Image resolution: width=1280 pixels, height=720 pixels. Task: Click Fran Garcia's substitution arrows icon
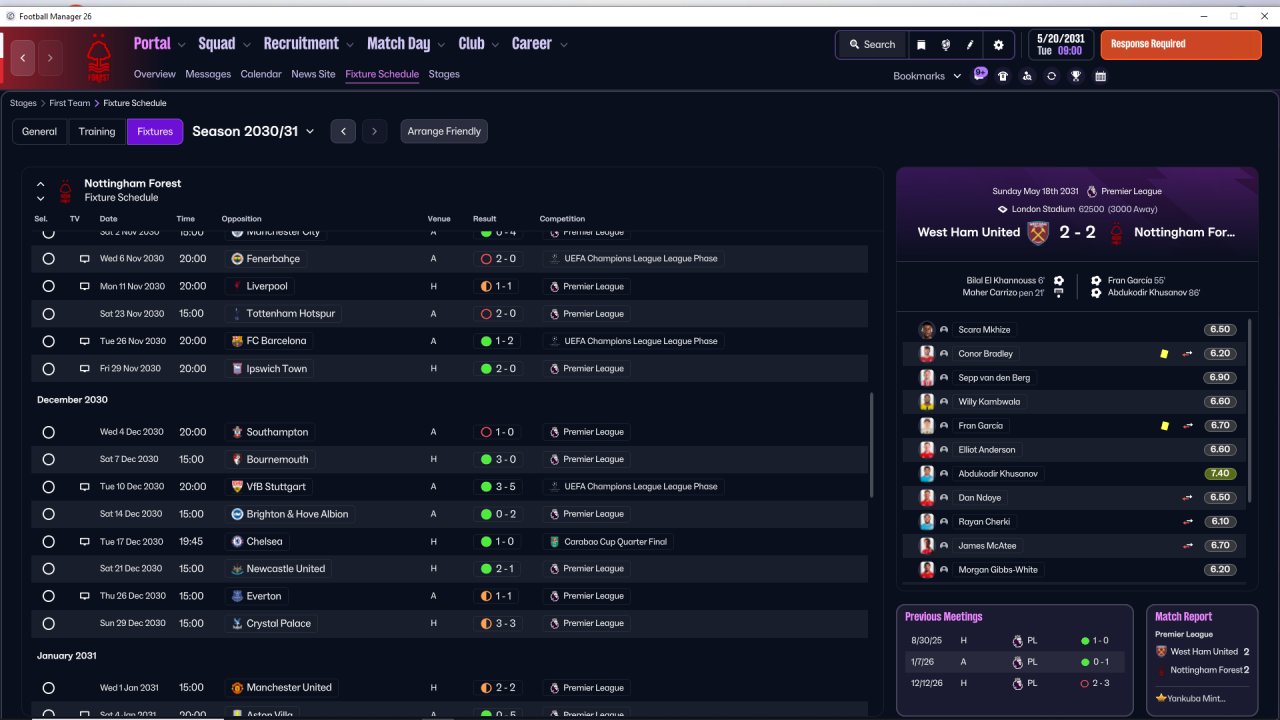tap(1188, 426)
